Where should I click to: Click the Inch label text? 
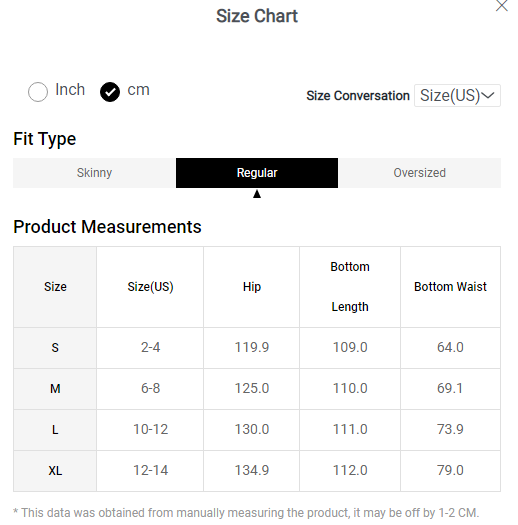[x=70, y=90]
